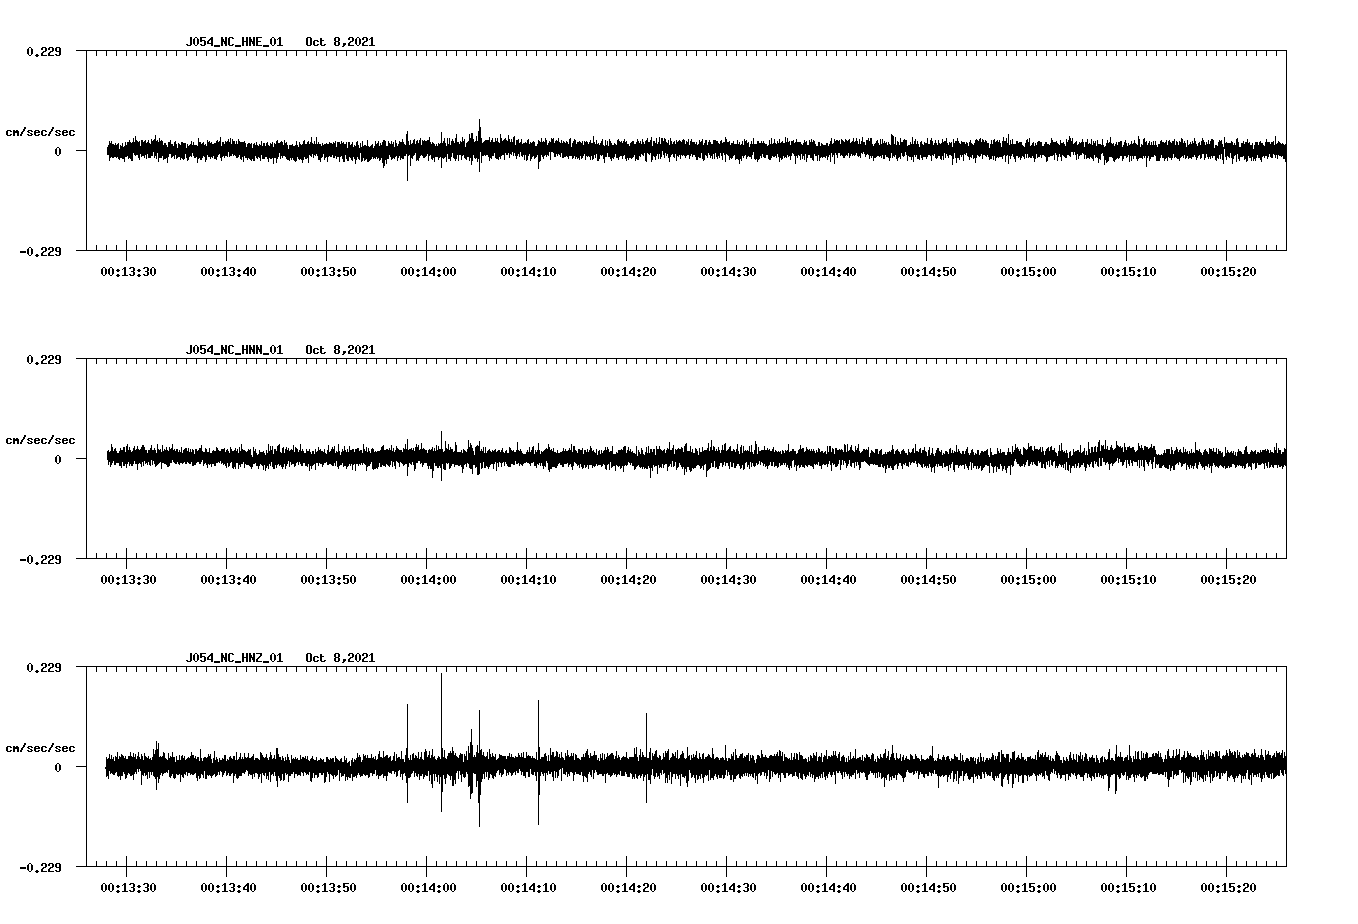Click the zero axis label of HNN plot
The width and height of the screenshot is (1358, 924).
(58, 459)
